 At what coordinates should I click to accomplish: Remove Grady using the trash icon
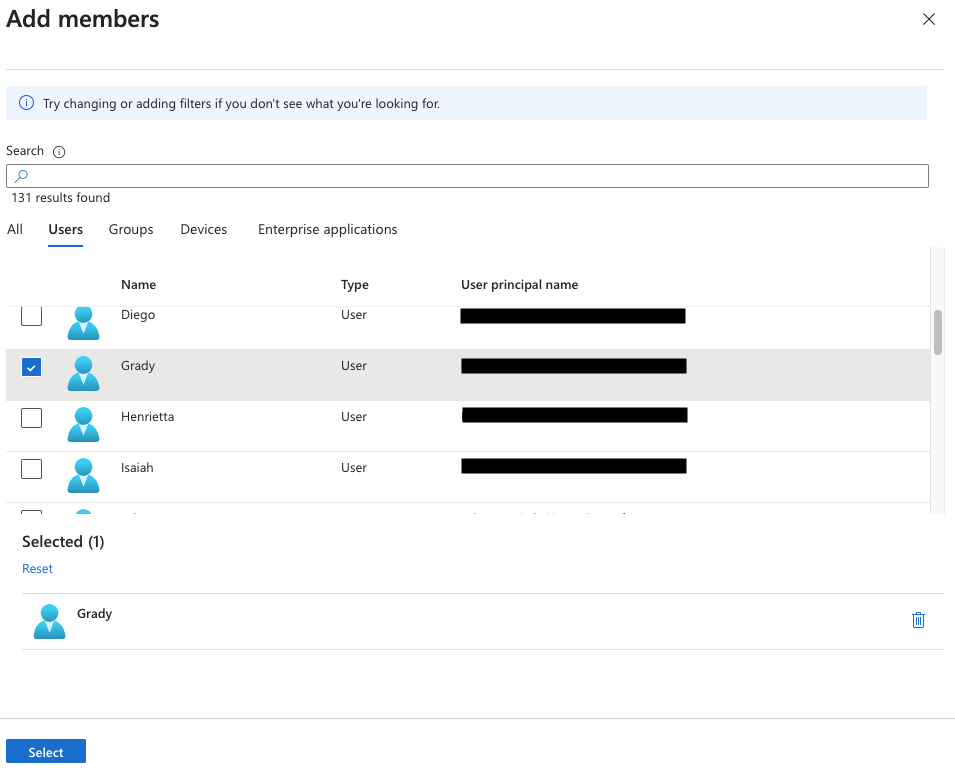tap(918, 620)
